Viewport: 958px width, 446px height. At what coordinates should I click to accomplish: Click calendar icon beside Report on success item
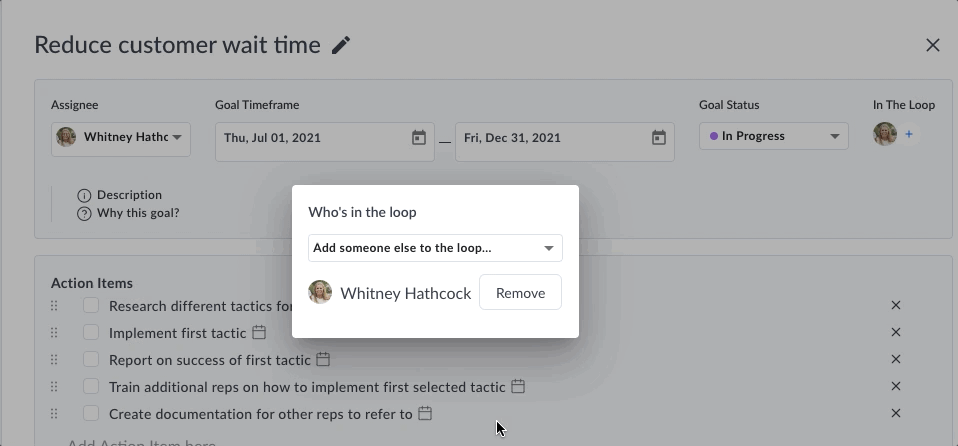click(x=323, y=359)
